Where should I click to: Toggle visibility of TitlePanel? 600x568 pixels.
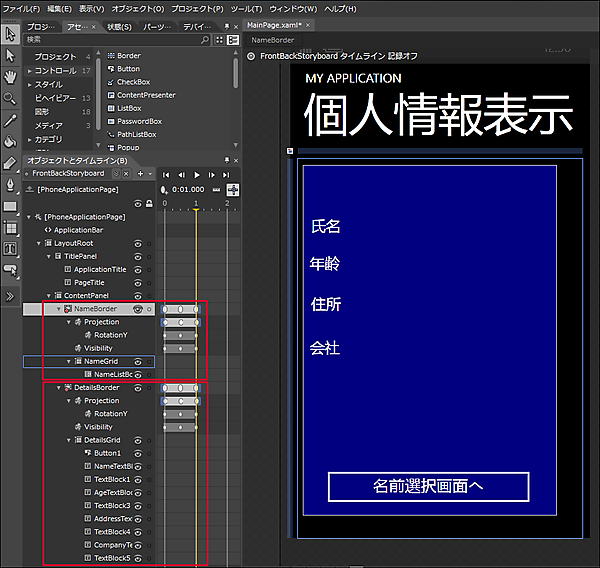click(138, 256)
